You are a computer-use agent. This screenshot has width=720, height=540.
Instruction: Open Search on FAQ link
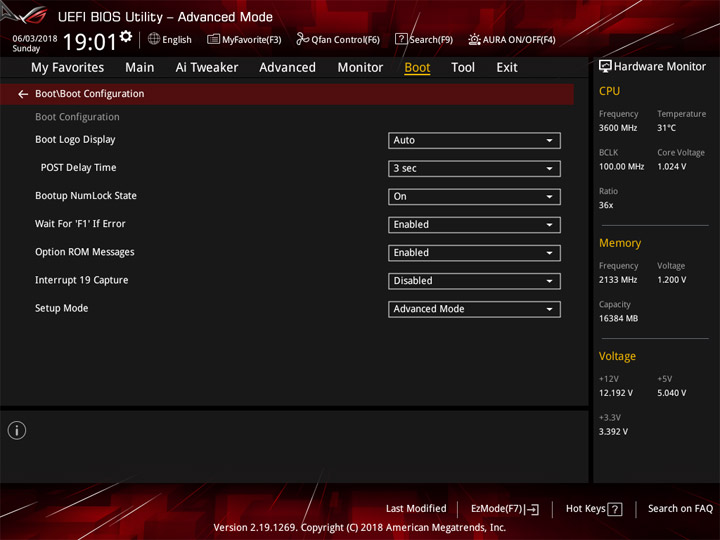tap(681, 509)
